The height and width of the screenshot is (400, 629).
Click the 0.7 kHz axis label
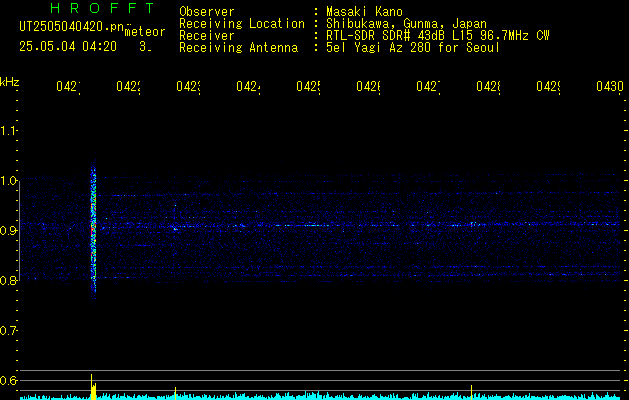8,331
